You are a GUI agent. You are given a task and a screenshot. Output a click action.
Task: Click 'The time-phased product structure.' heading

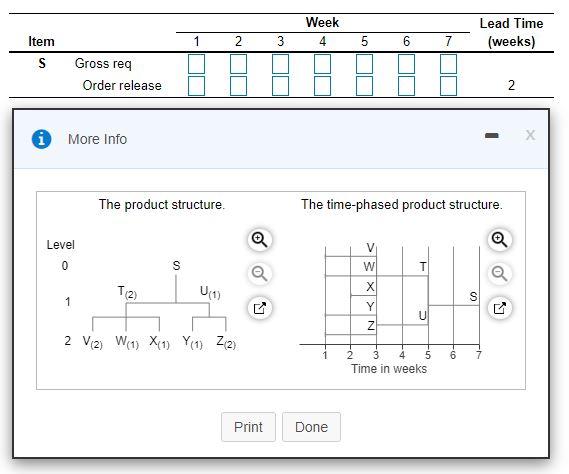click(402, 204)
